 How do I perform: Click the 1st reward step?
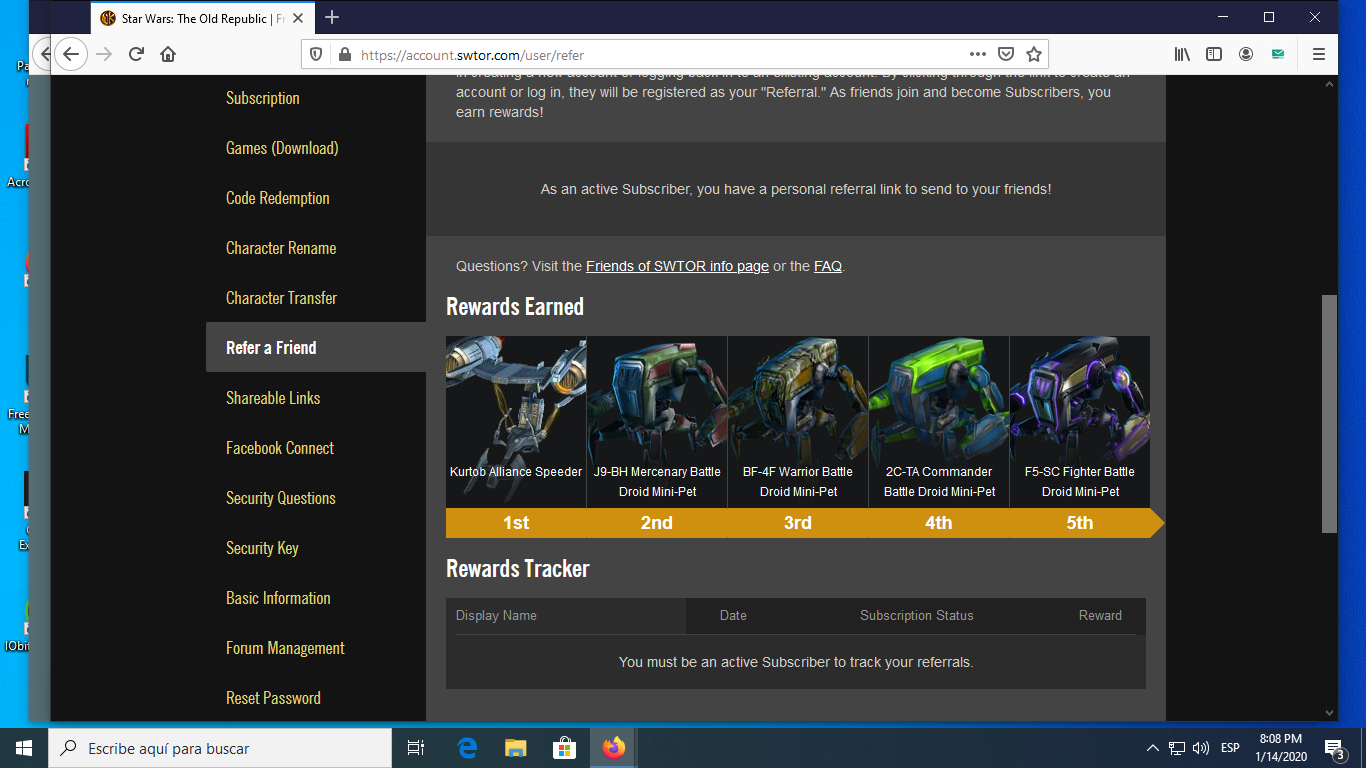[516, 523]
